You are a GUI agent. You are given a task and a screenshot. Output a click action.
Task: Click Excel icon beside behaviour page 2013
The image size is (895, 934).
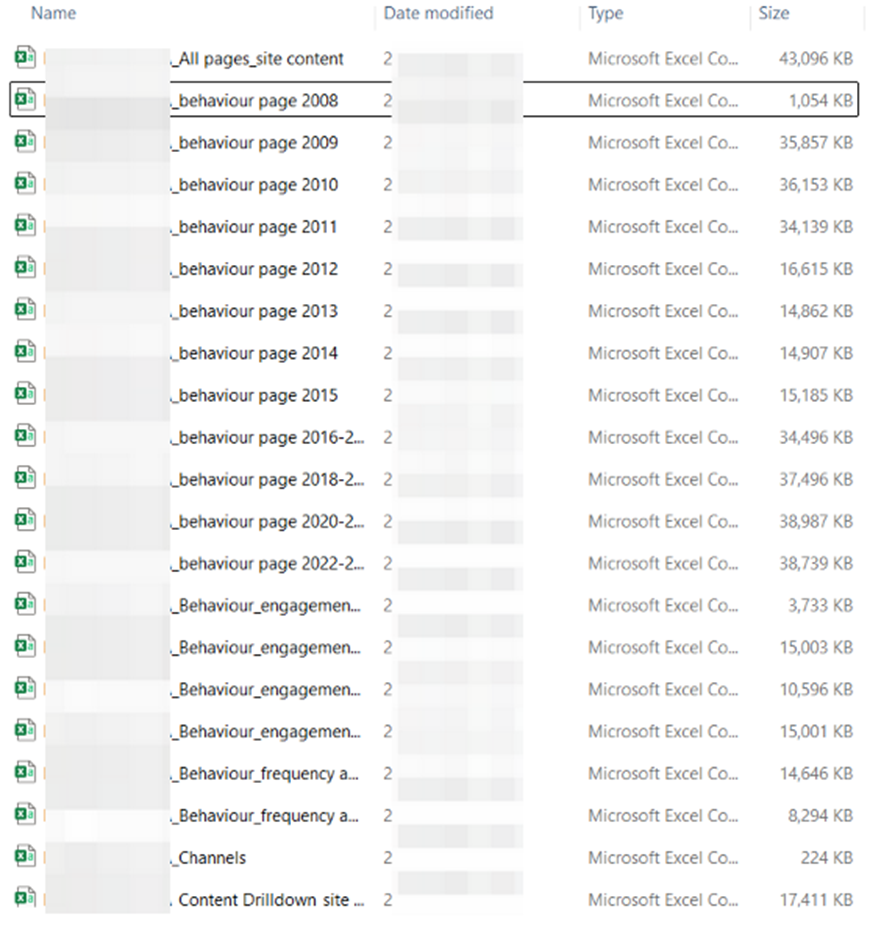click(x=25, y=310)
